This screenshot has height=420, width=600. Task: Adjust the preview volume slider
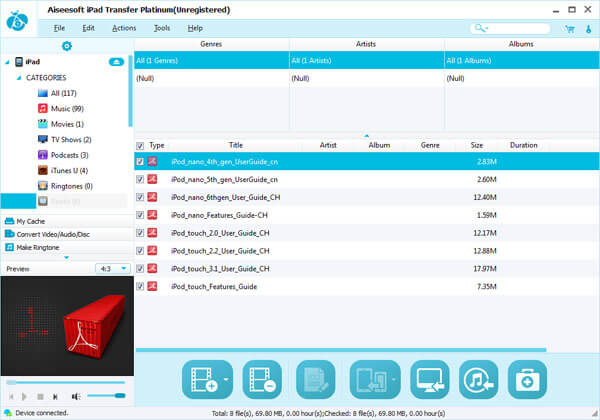[x=106, y=396]
